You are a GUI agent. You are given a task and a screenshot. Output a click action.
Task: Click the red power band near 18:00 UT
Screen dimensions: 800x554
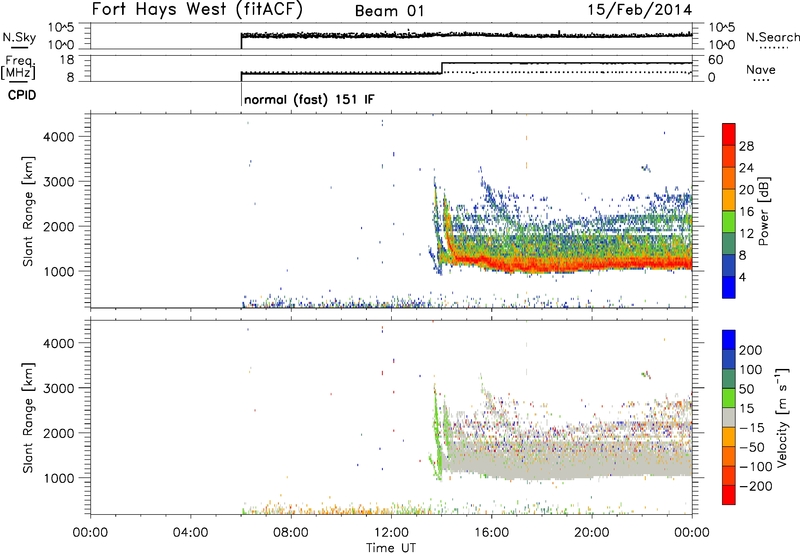pyautogui.click(x=542, y=266)
